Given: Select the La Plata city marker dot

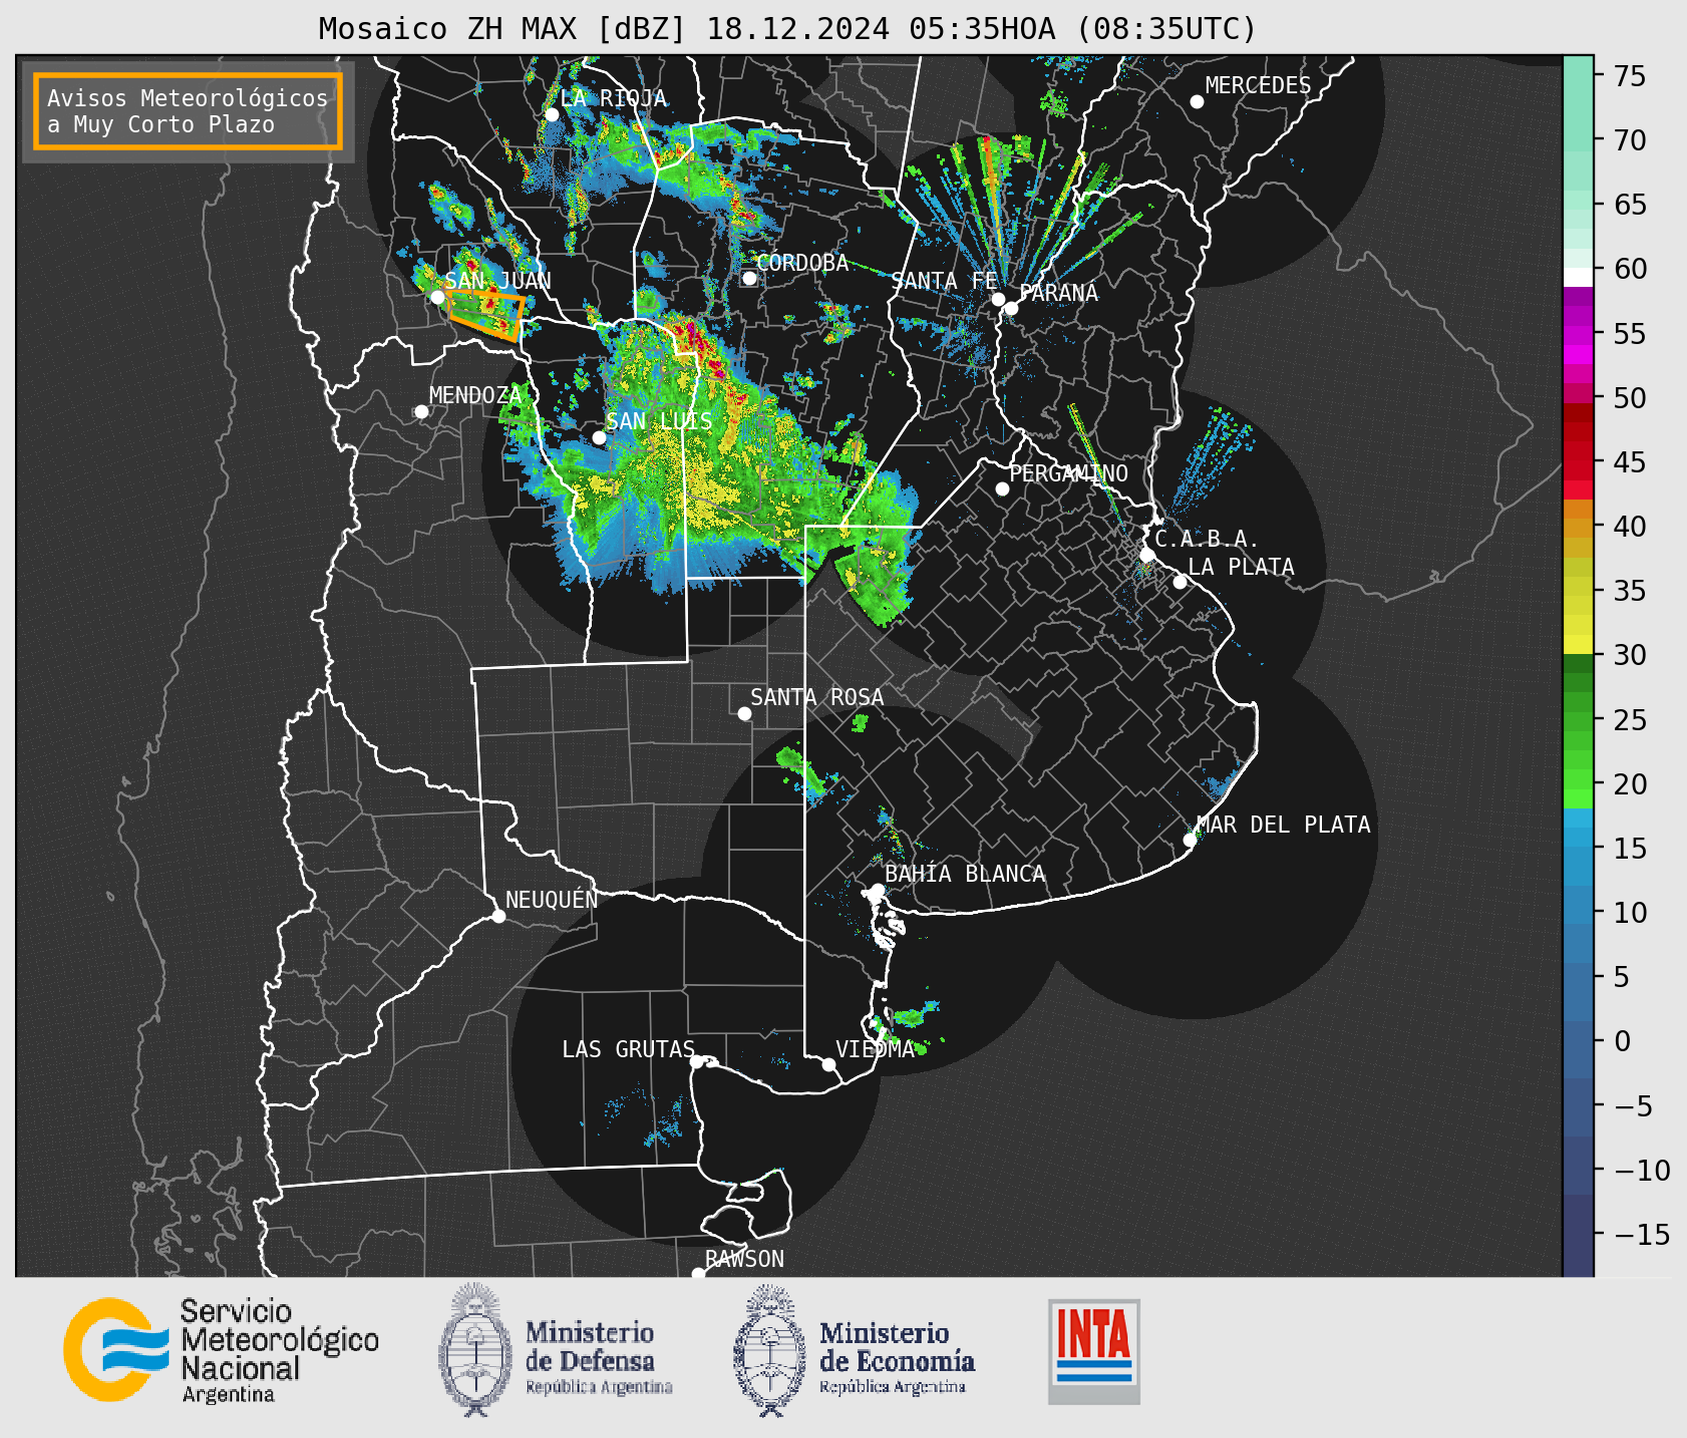Looking at the screenshot, I should click(1180, 582).
